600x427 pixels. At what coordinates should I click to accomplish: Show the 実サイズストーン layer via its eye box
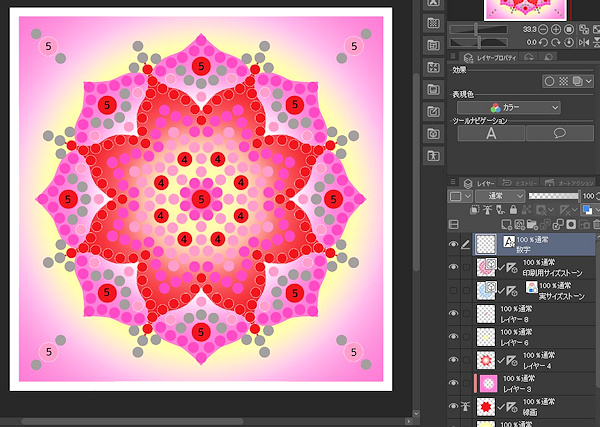(x=455, y=291)
